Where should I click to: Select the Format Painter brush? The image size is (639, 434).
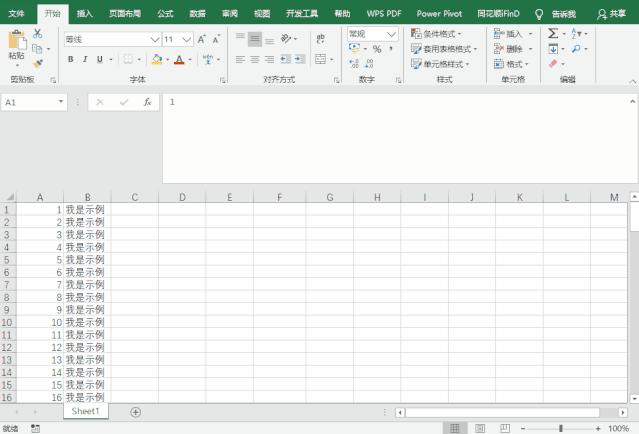coord(37,64)
